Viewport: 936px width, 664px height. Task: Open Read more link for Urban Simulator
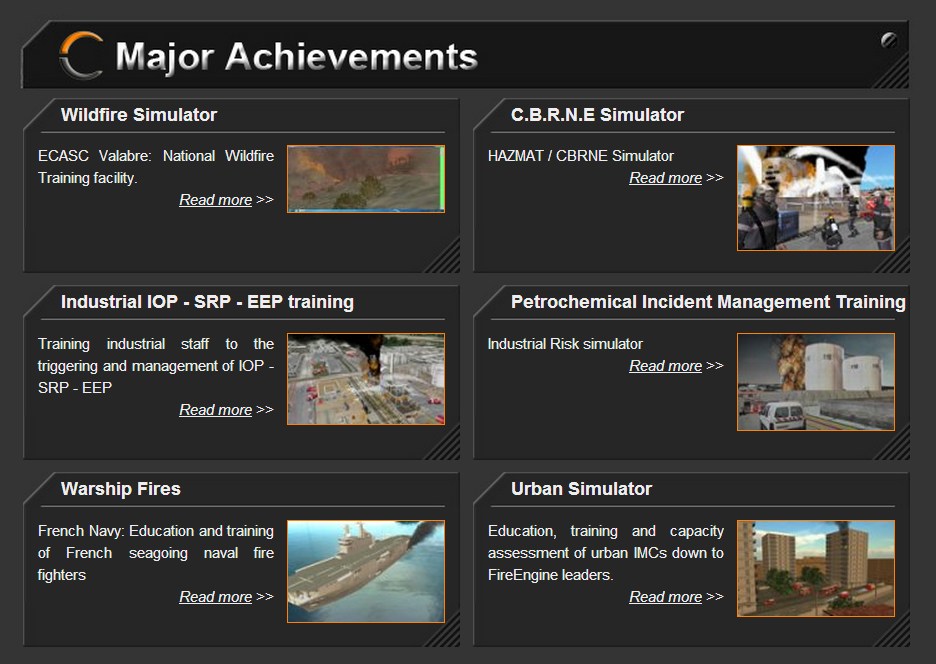pos(666,597)
